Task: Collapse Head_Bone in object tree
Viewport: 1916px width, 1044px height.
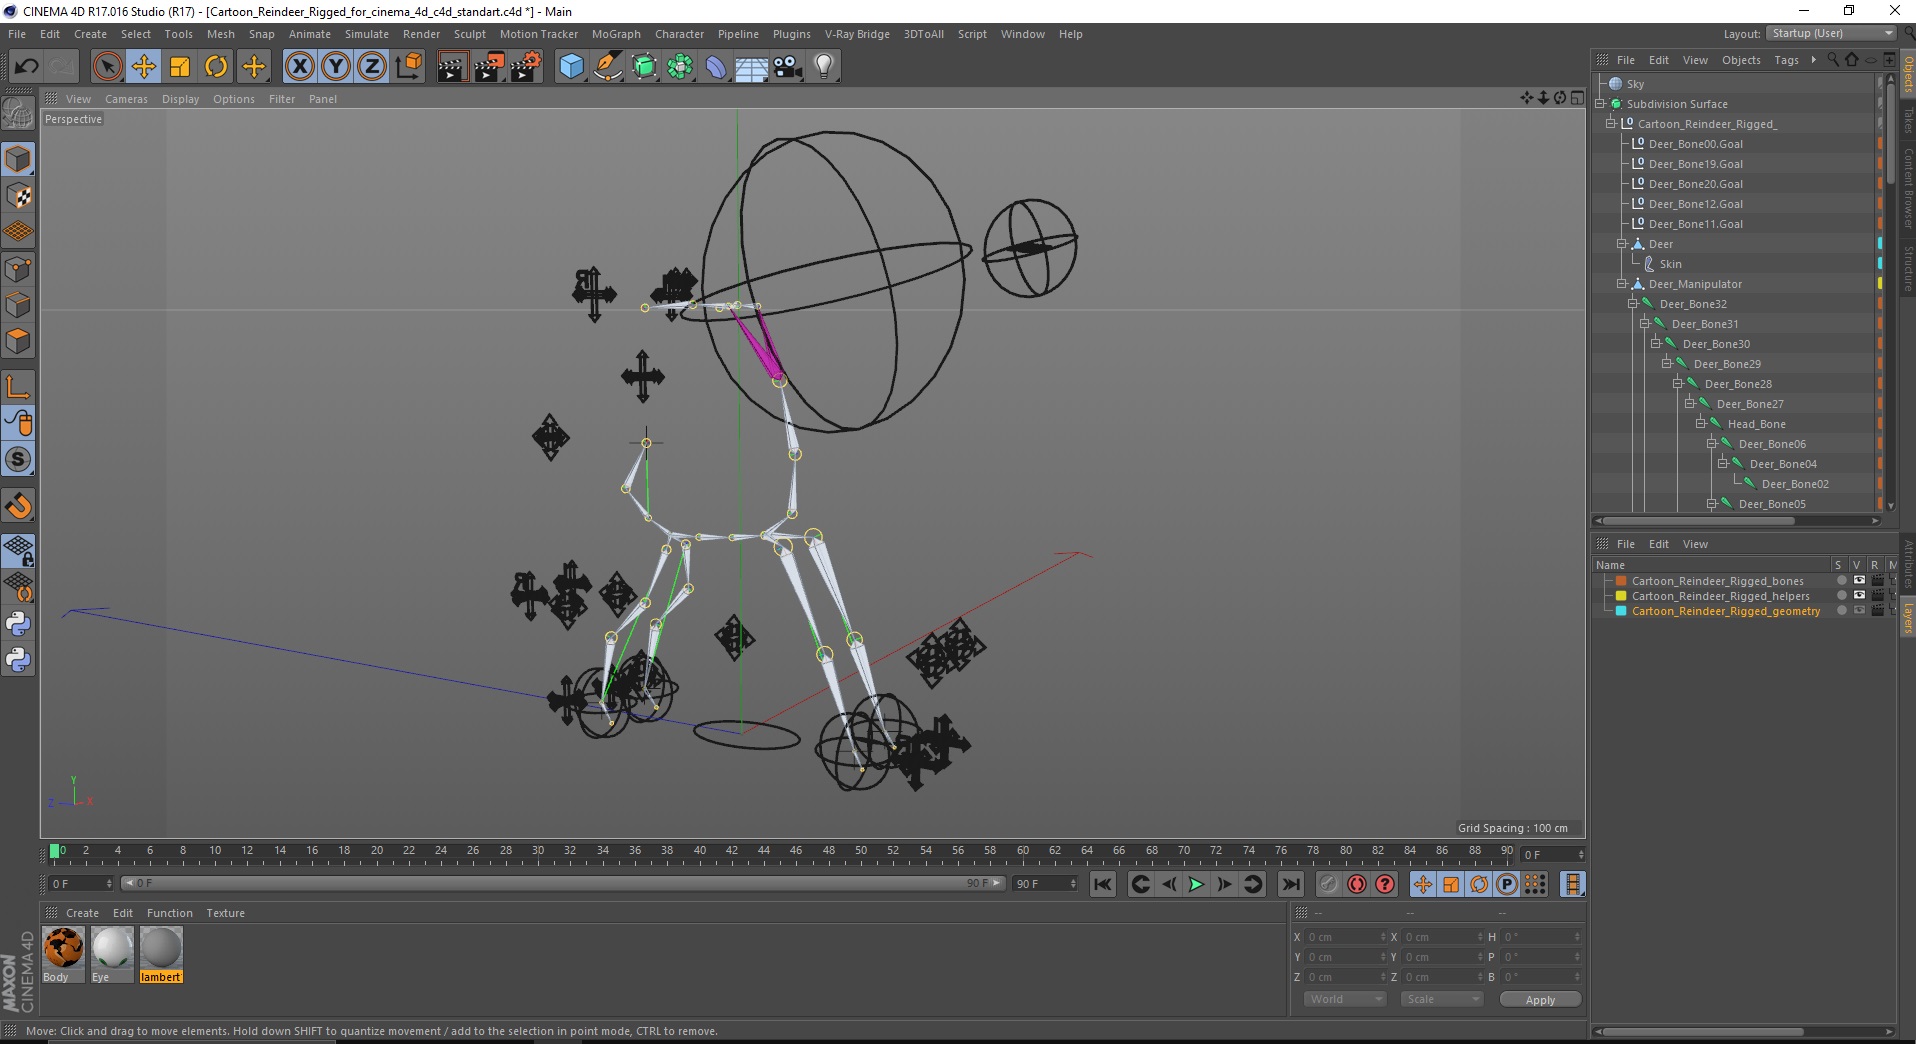Action: click(1700, 424)
